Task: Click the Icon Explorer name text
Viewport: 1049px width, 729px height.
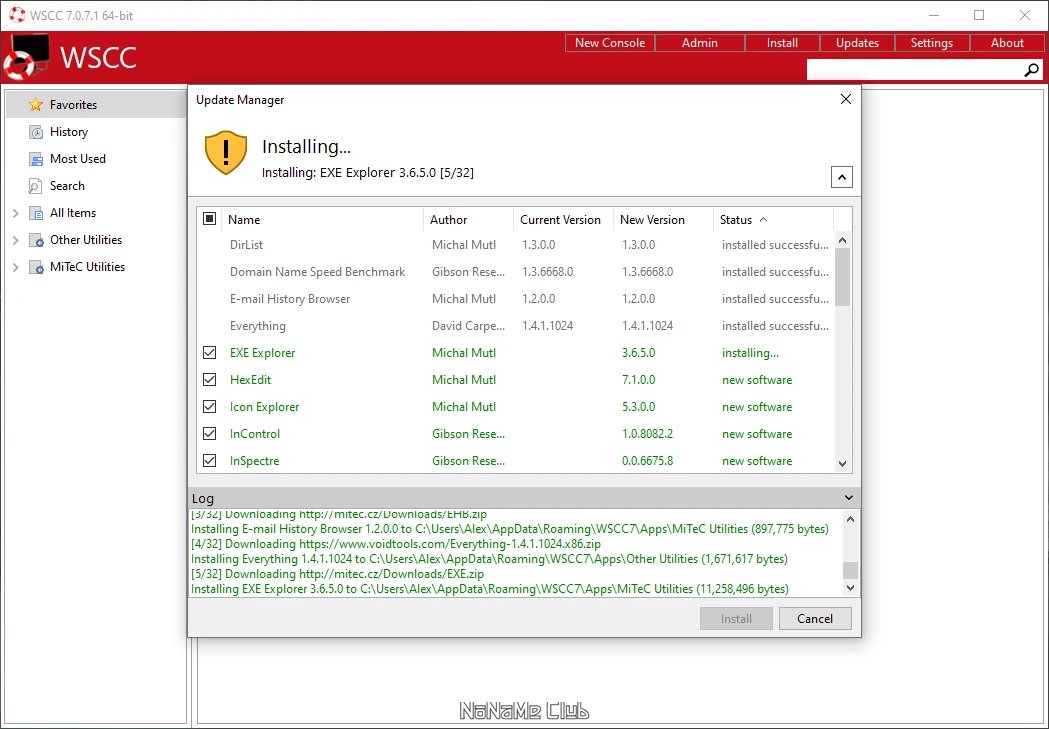Action: tap(264, 407)
